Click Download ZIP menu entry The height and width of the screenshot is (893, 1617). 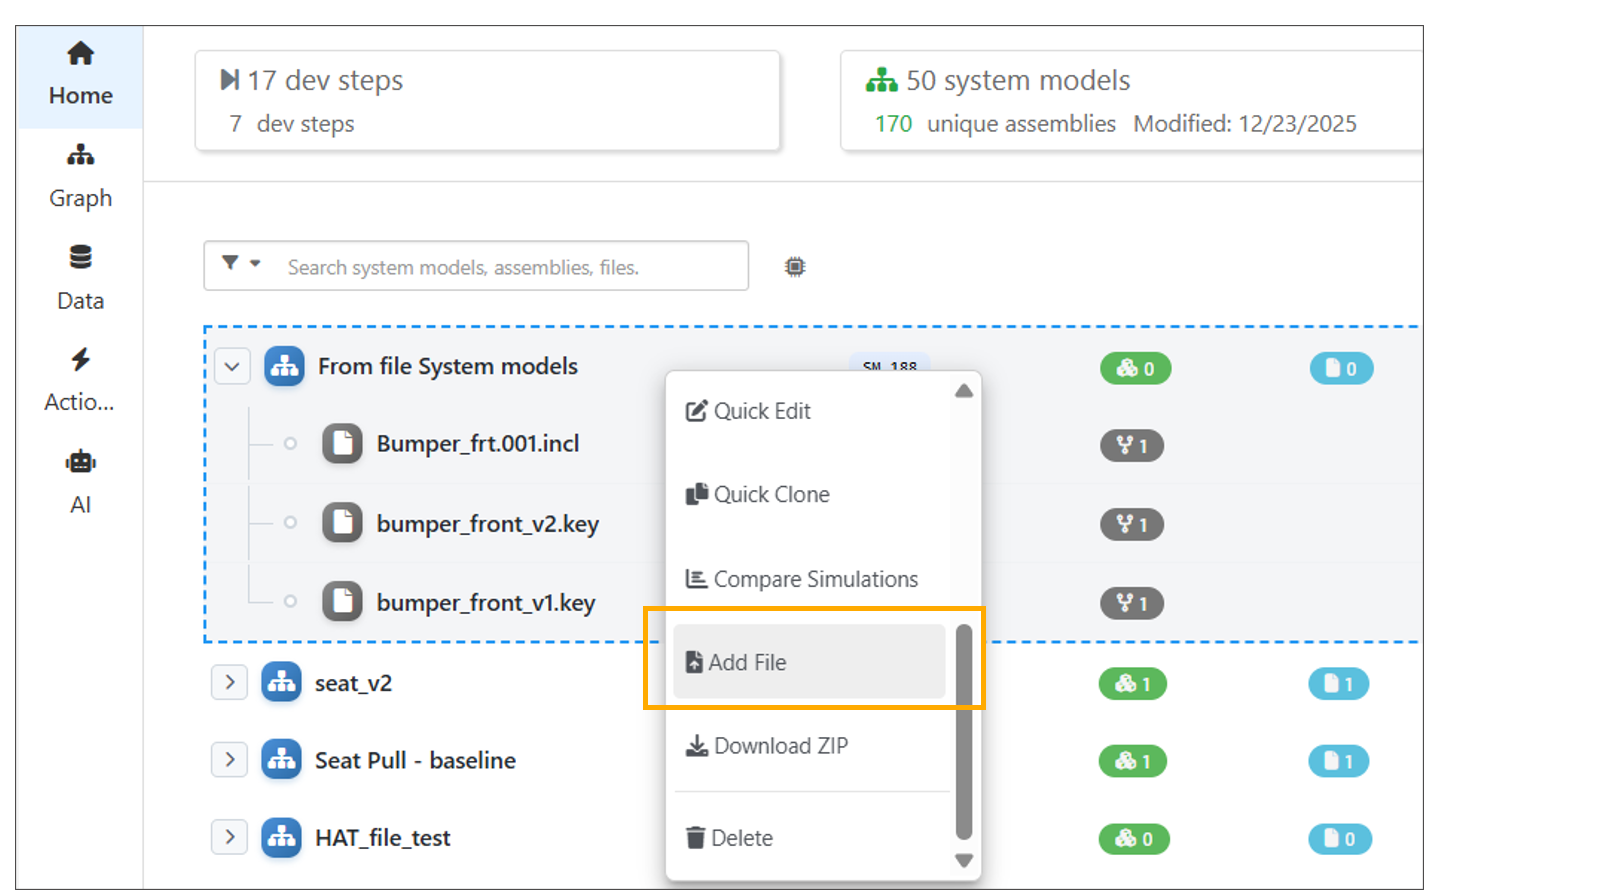(x=779, y=746)
